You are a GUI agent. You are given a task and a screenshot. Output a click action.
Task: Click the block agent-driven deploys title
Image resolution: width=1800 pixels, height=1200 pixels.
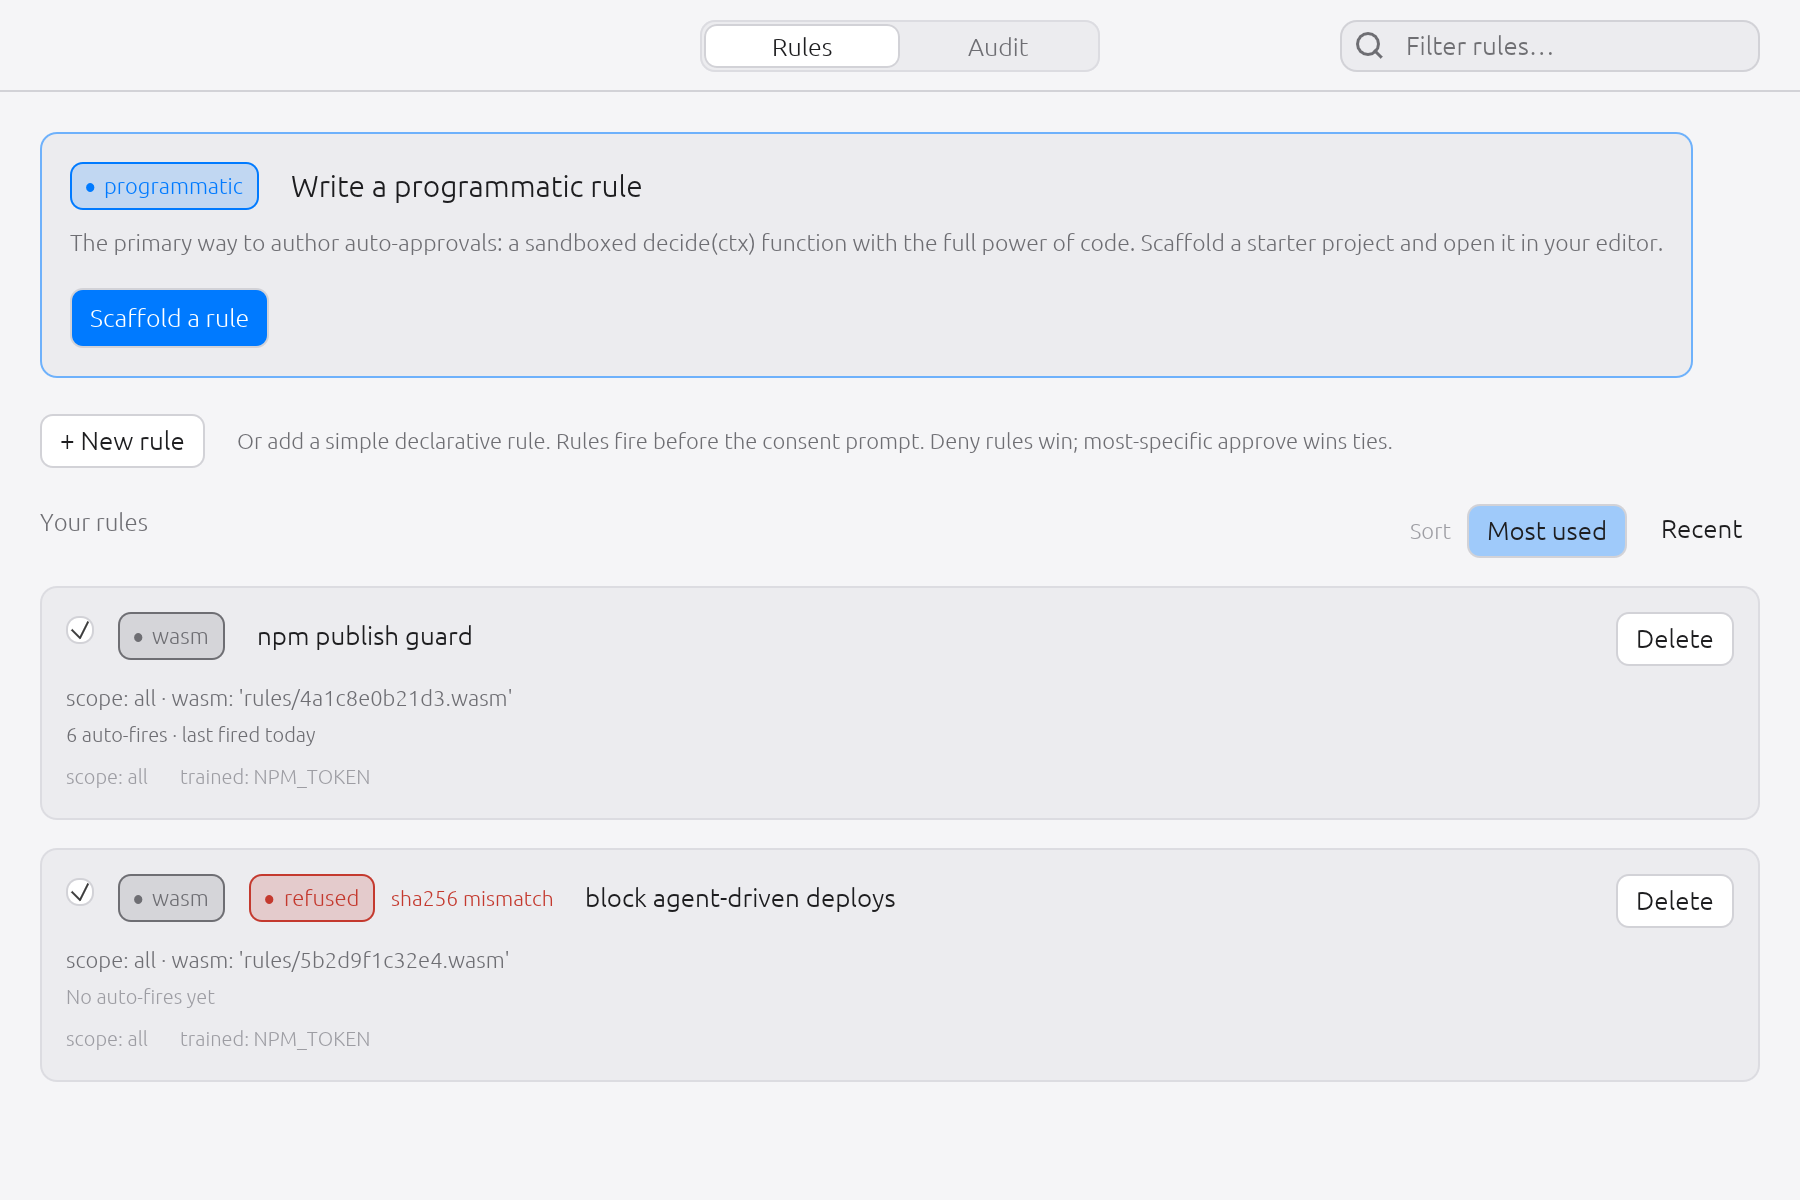click(740, 899)
